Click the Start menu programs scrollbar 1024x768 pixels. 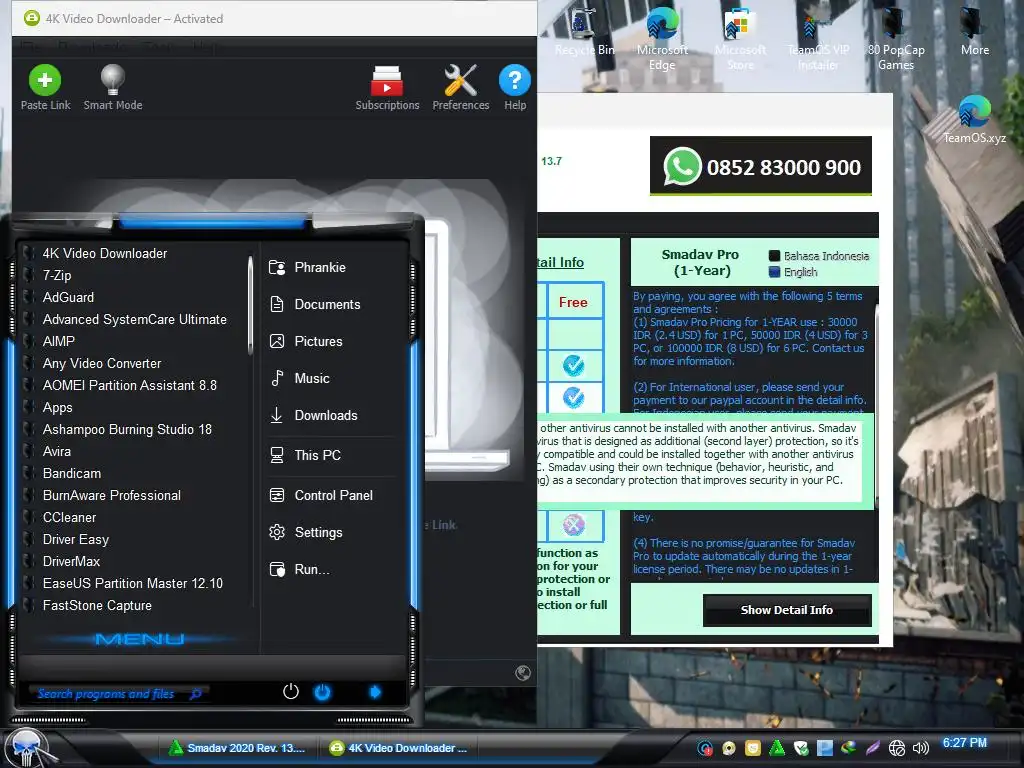pos(250,306)
